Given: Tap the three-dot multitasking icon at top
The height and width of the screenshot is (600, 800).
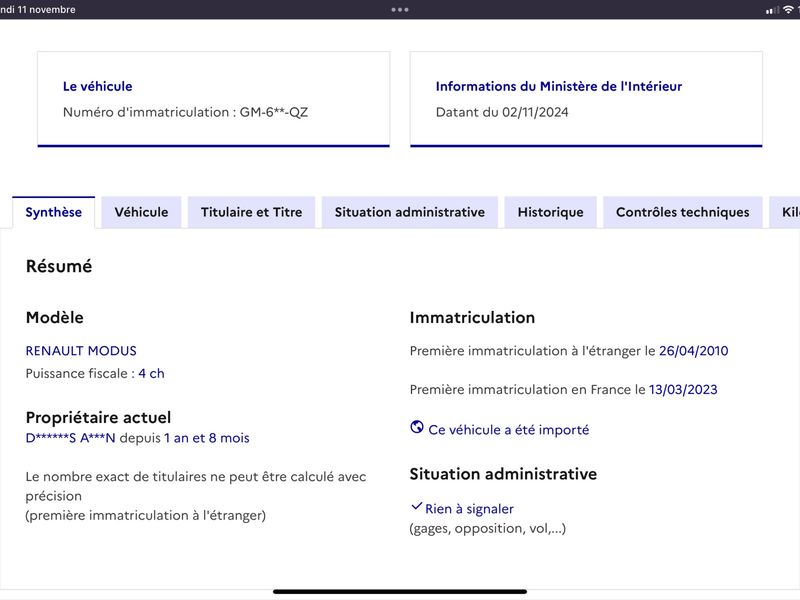Looking at the screenshot, I should (399, 9).
